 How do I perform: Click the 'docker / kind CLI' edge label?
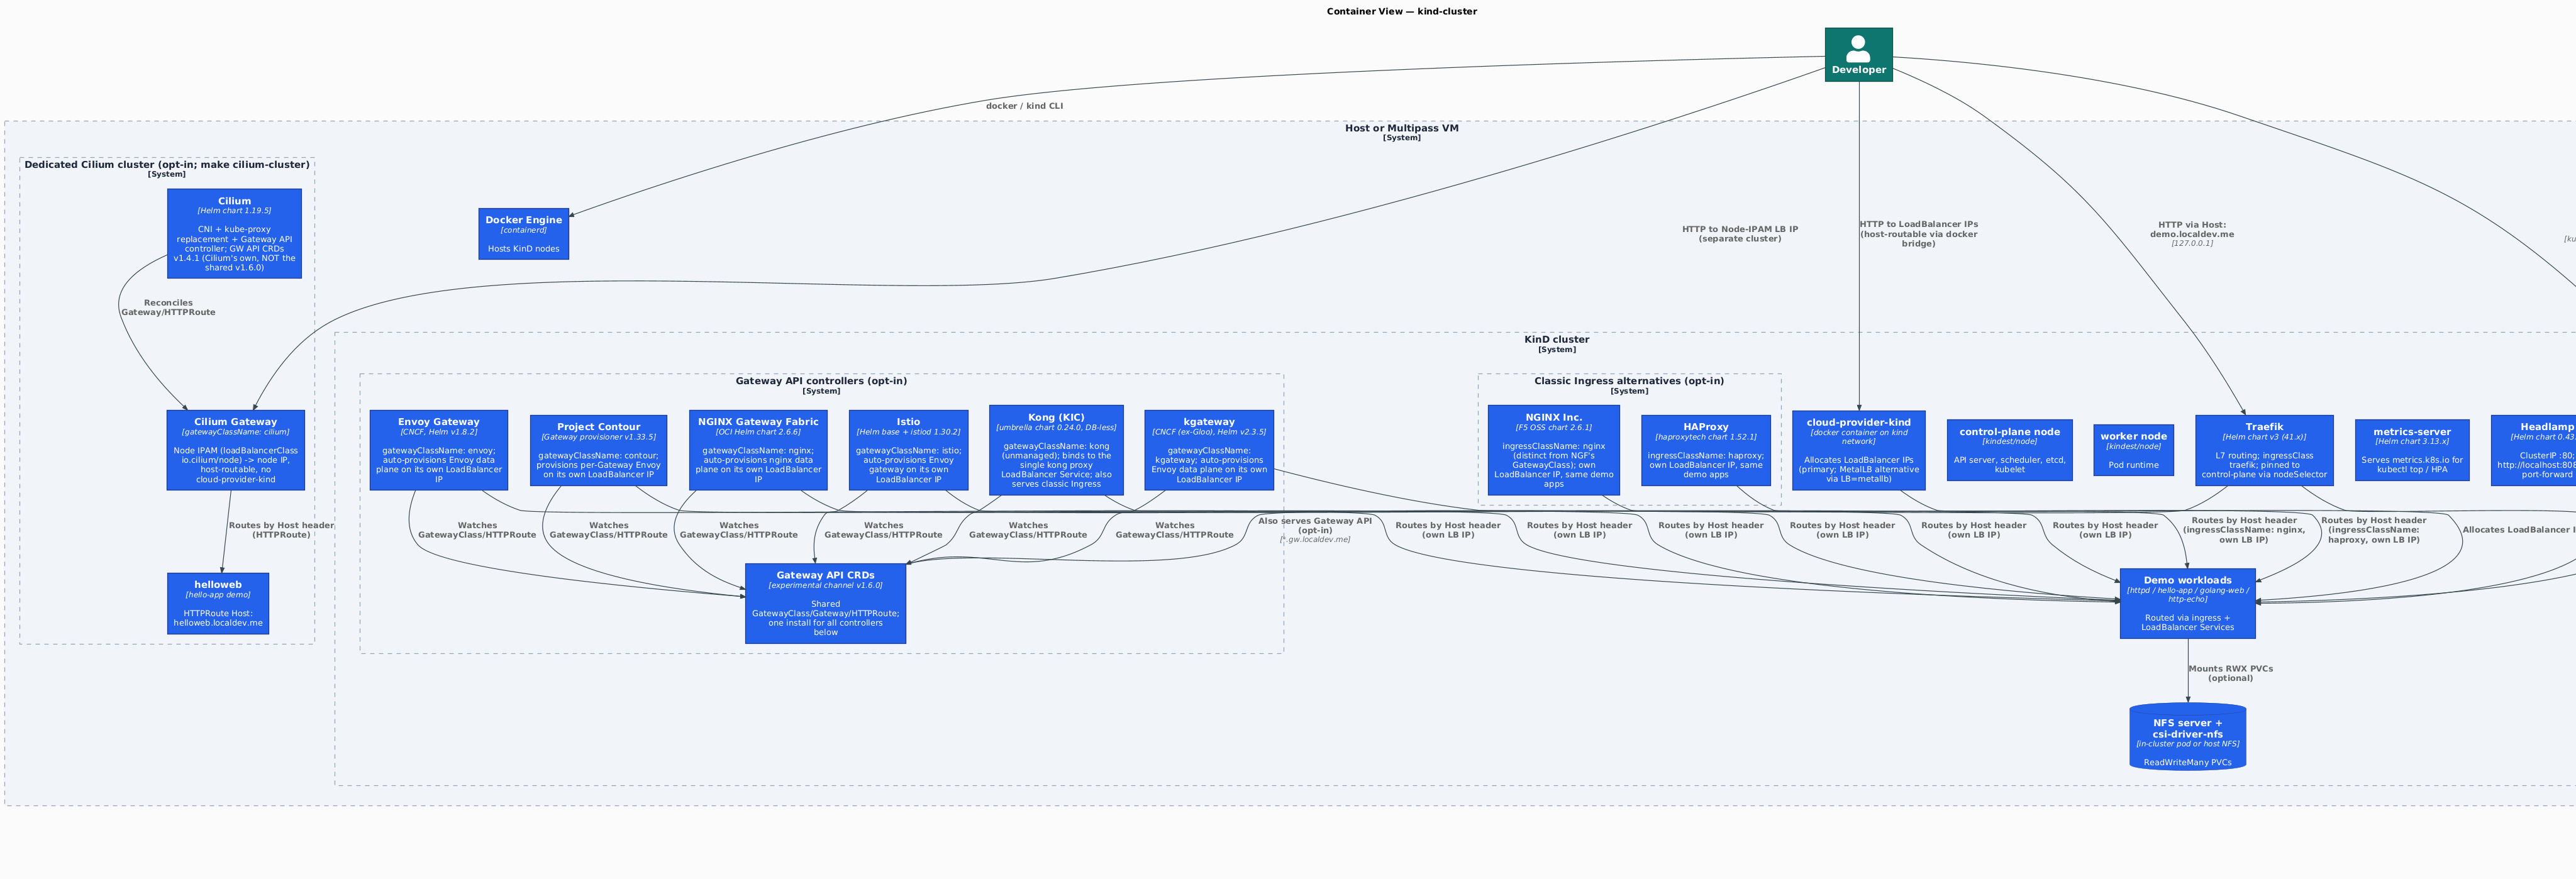[1024, 106]
